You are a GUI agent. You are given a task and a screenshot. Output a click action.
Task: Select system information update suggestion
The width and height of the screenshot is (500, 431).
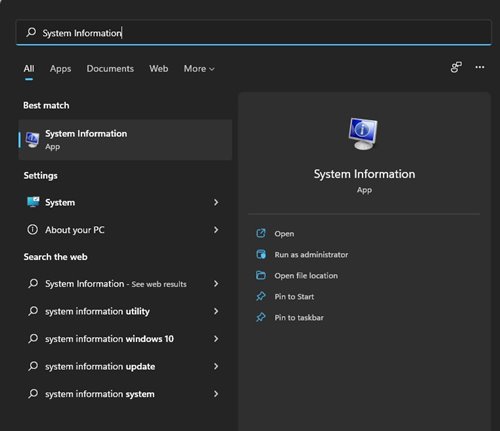[124, 366]
